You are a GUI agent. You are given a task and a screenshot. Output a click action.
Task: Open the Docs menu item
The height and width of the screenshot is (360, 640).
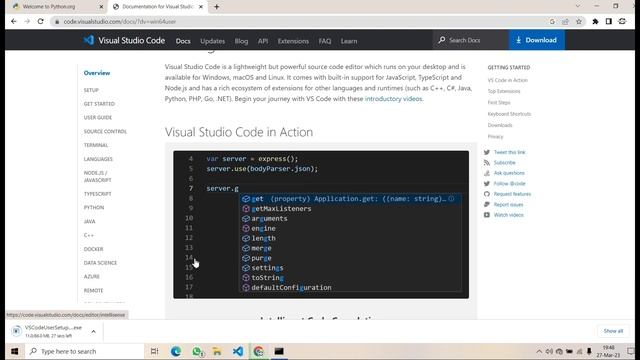click(183, 41)
